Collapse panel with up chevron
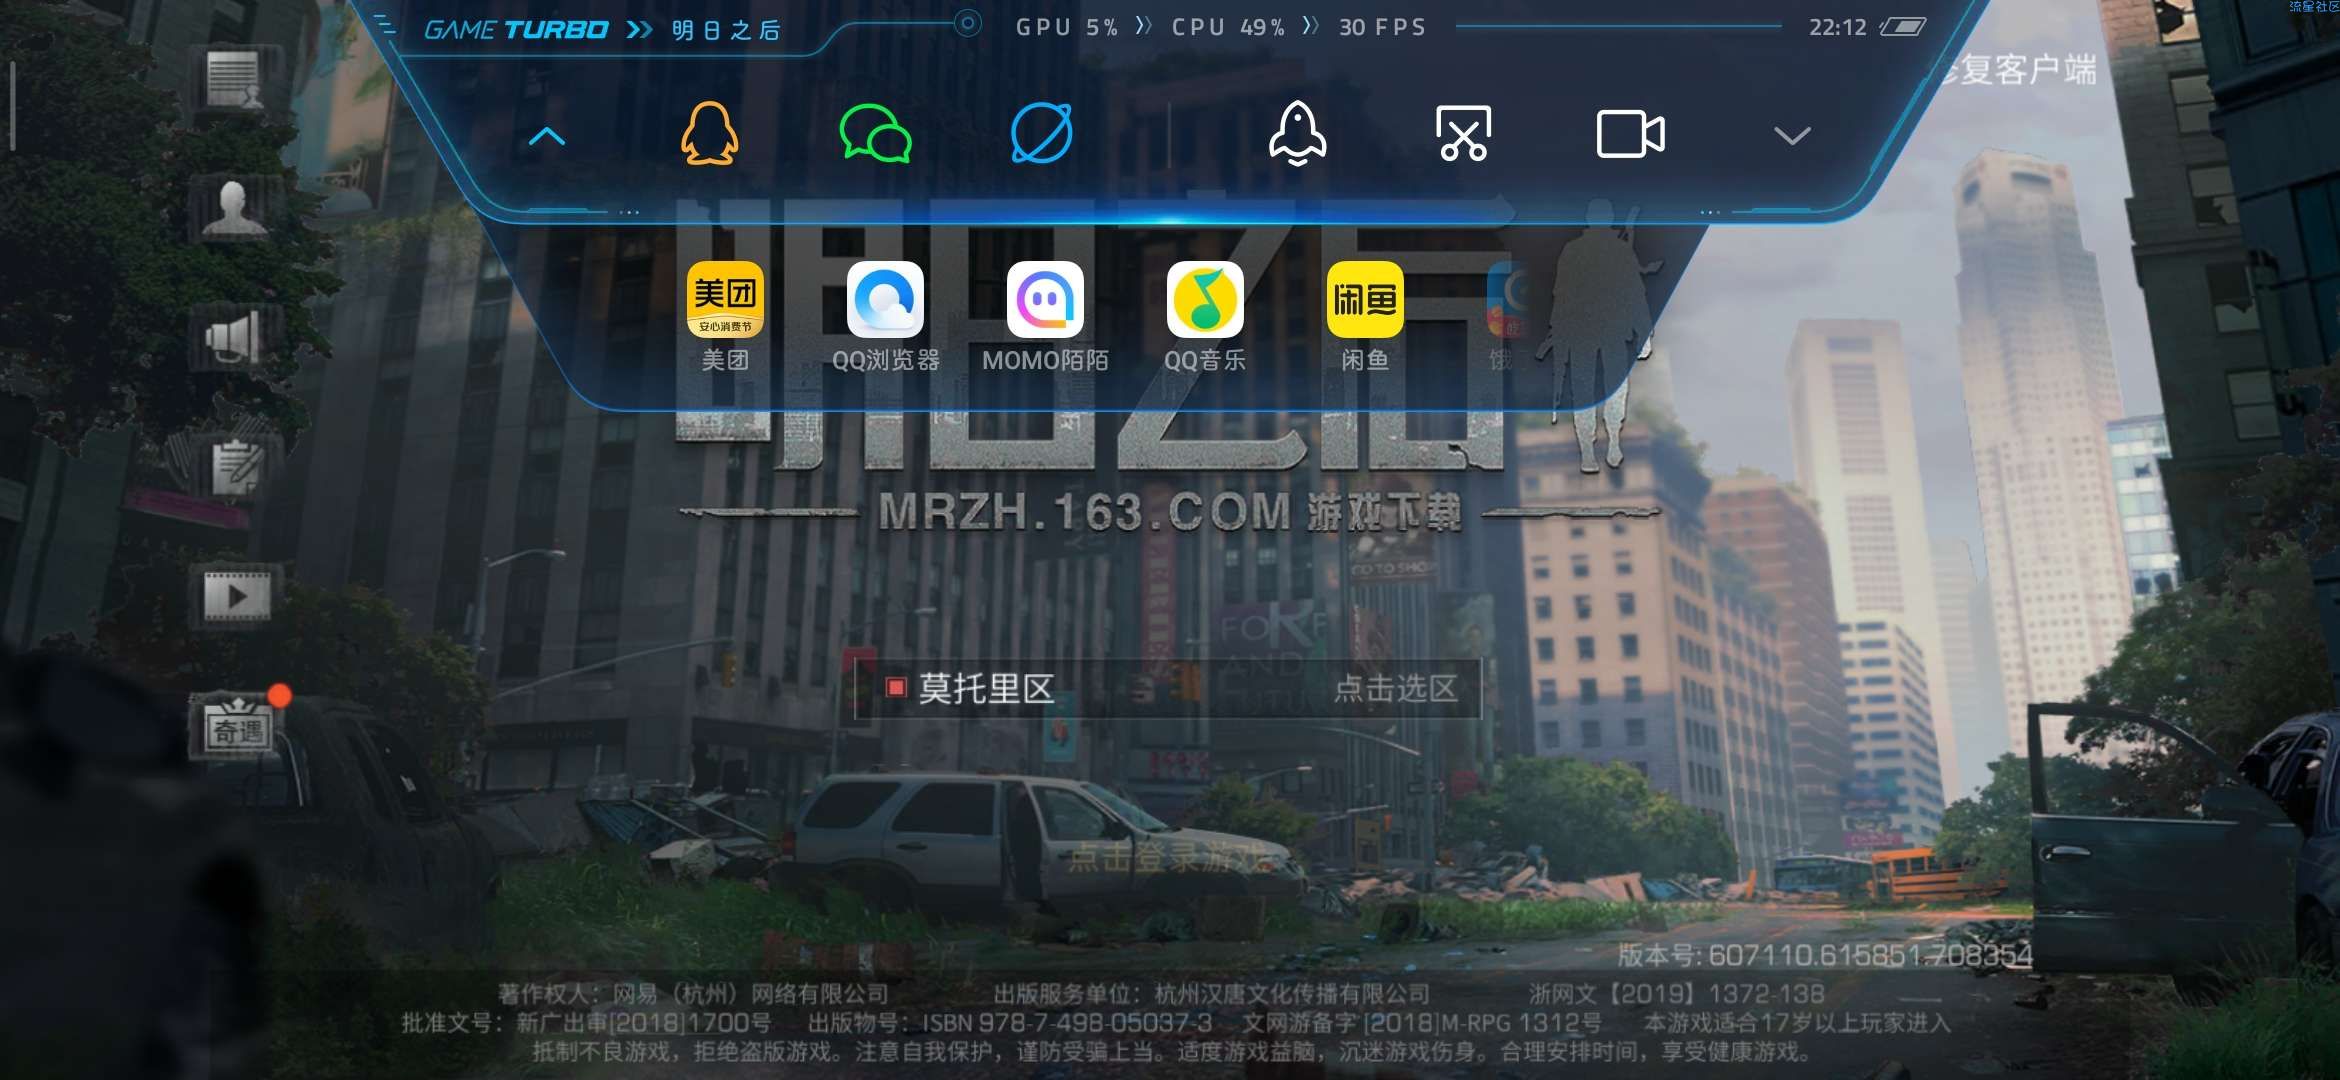The image size is (2340, 1080). [x=546, y=136]
